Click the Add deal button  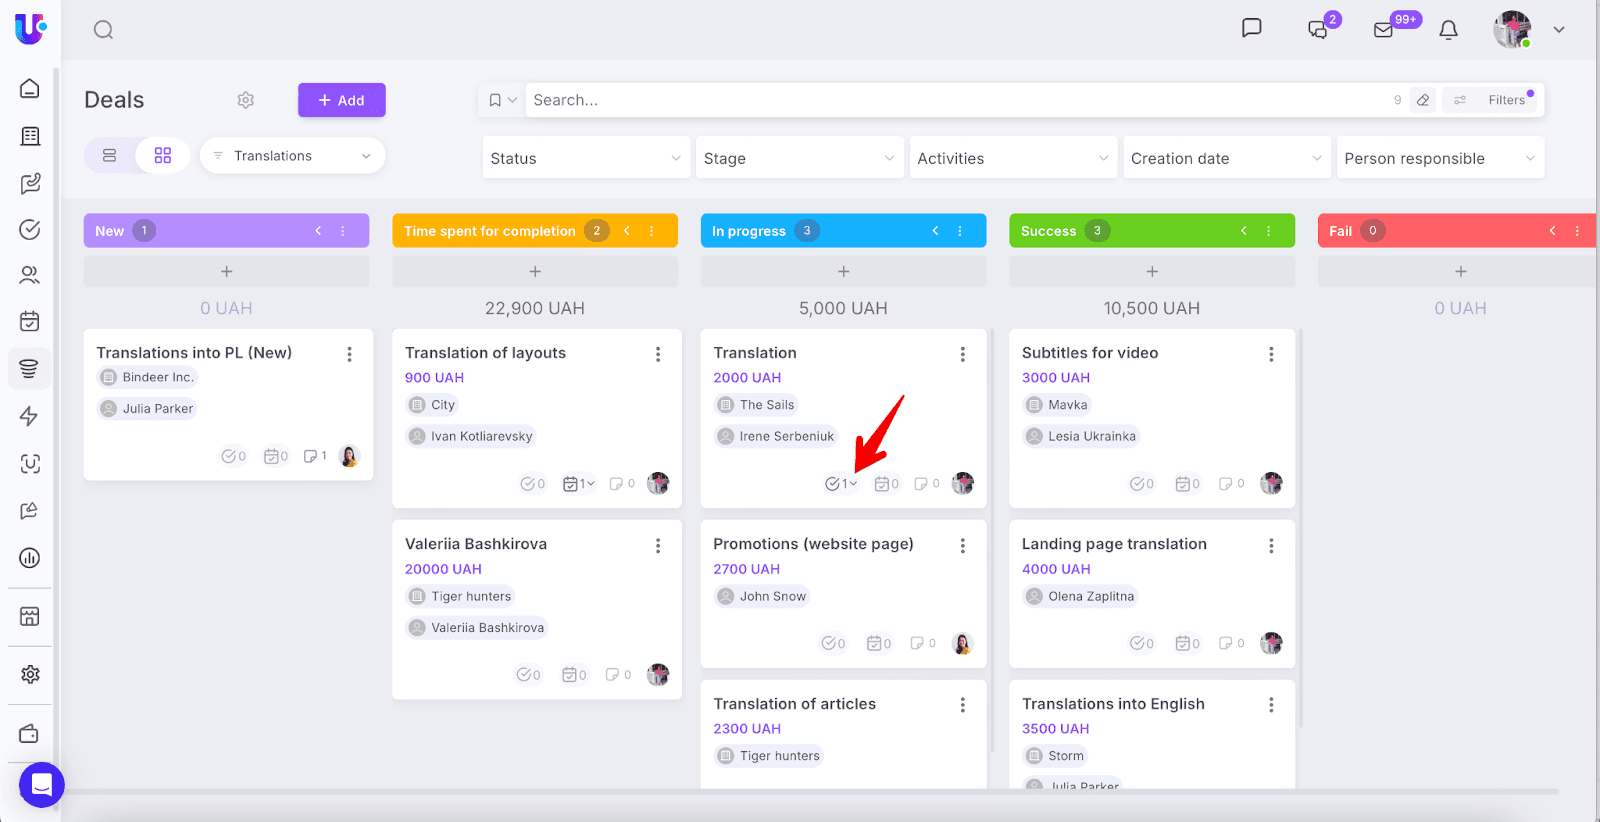[x=341, y=100]
